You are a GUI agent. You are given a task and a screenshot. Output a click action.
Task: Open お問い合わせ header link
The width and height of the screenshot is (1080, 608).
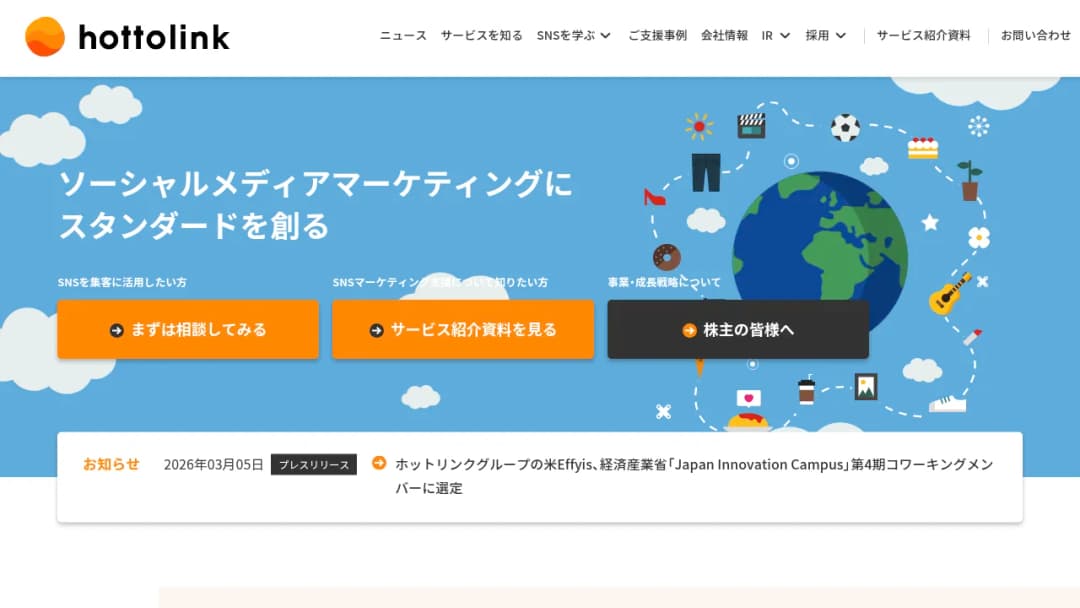pyautogui.click(x=1035, y=35)
